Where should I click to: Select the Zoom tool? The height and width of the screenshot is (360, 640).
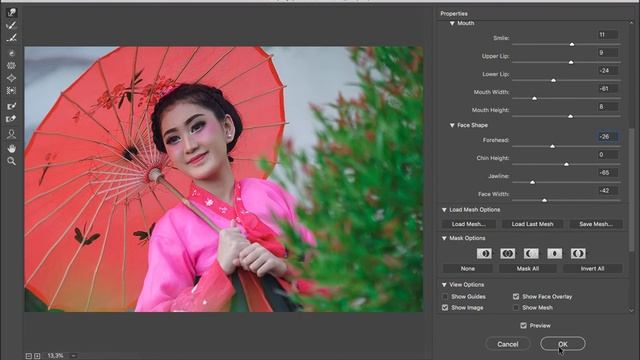(x=11, y=161)
